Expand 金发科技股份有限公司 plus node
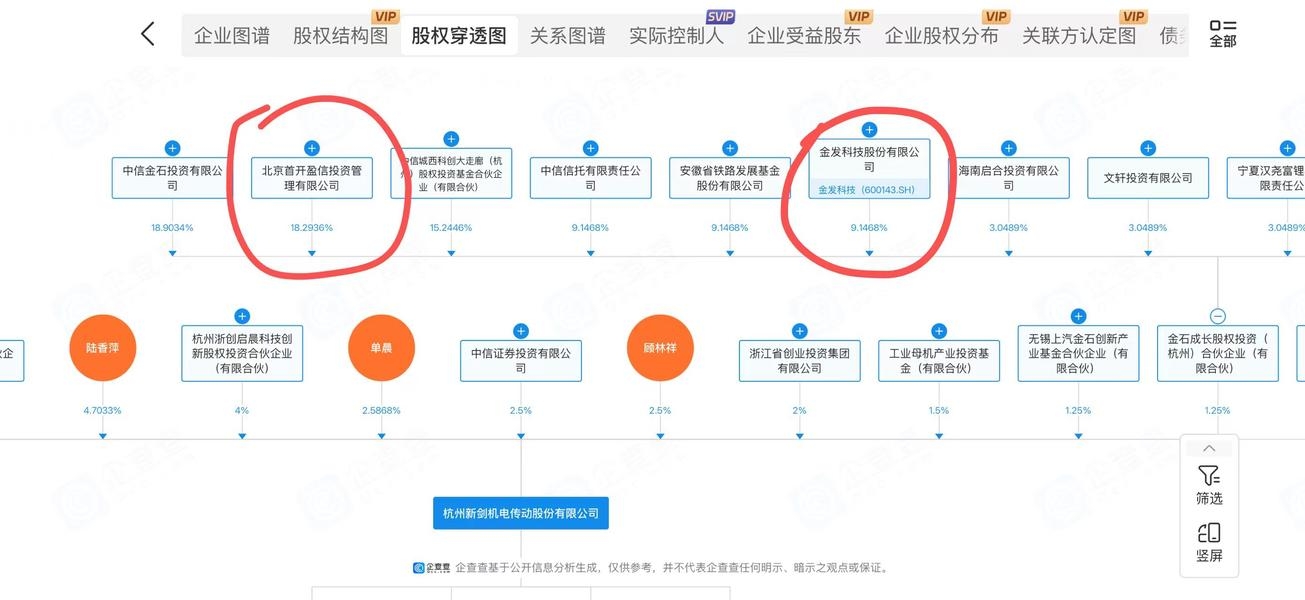The width and height of the screenshot is (1305, 600). 869,129
